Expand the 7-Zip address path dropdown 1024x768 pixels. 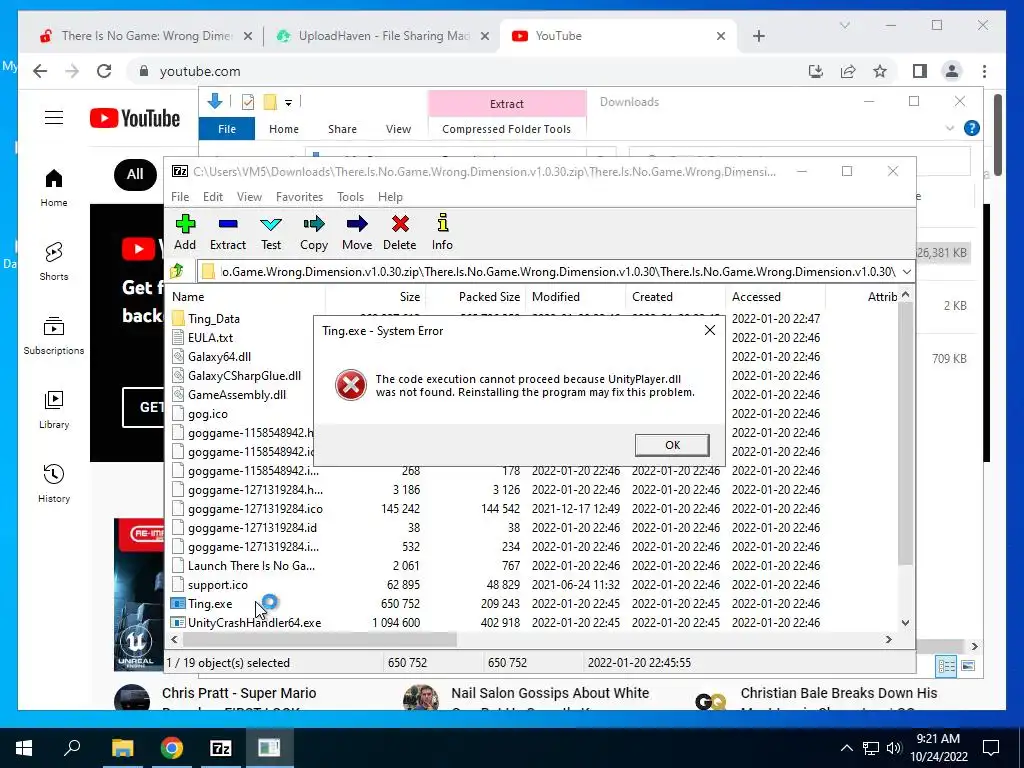906,271
